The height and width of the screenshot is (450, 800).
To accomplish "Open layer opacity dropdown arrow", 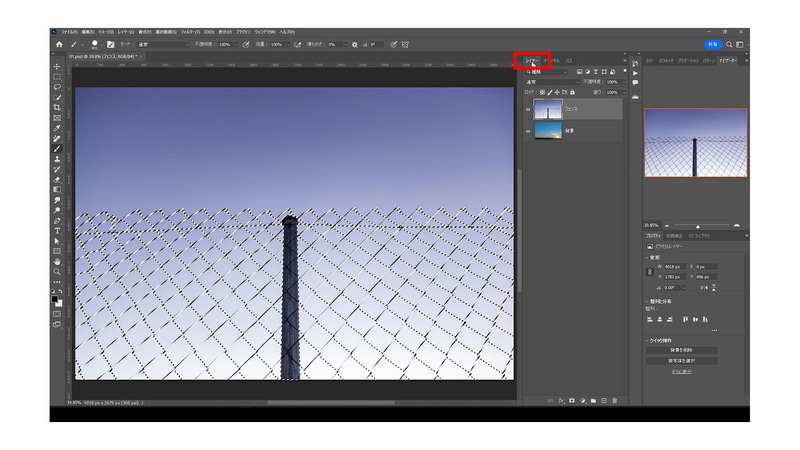I will [x=624, y=82].
